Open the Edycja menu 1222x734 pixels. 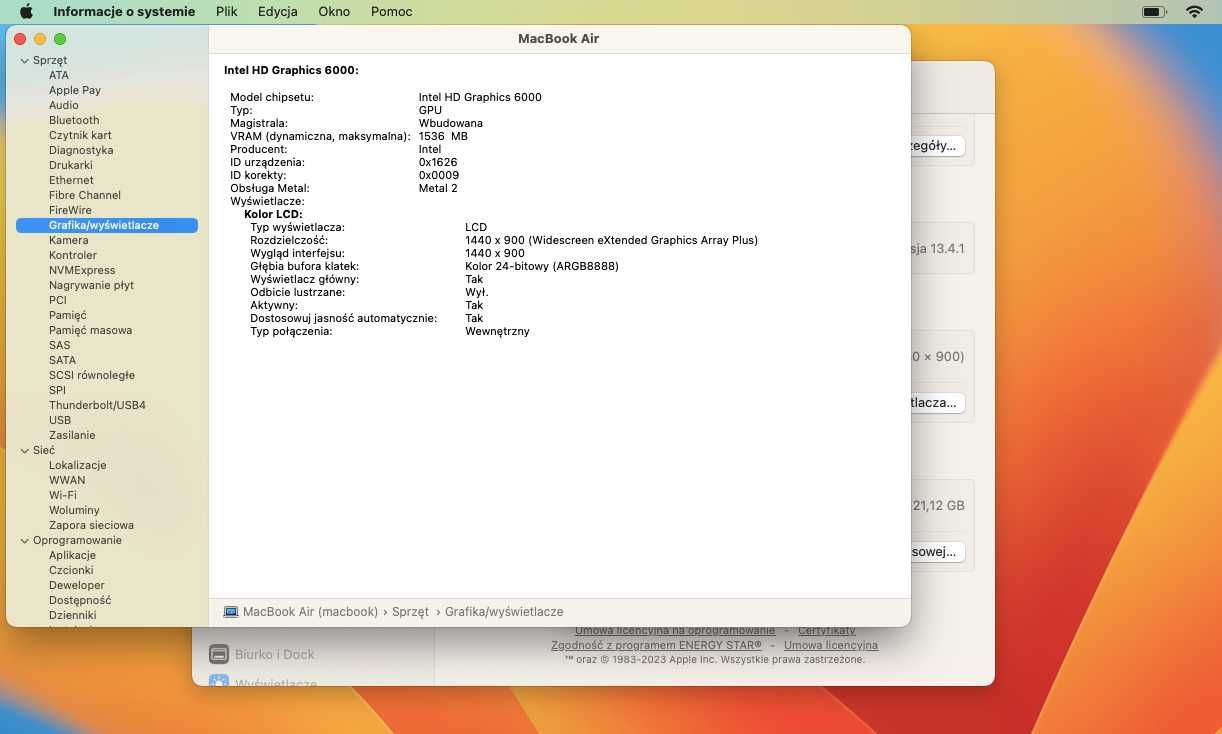277,12
